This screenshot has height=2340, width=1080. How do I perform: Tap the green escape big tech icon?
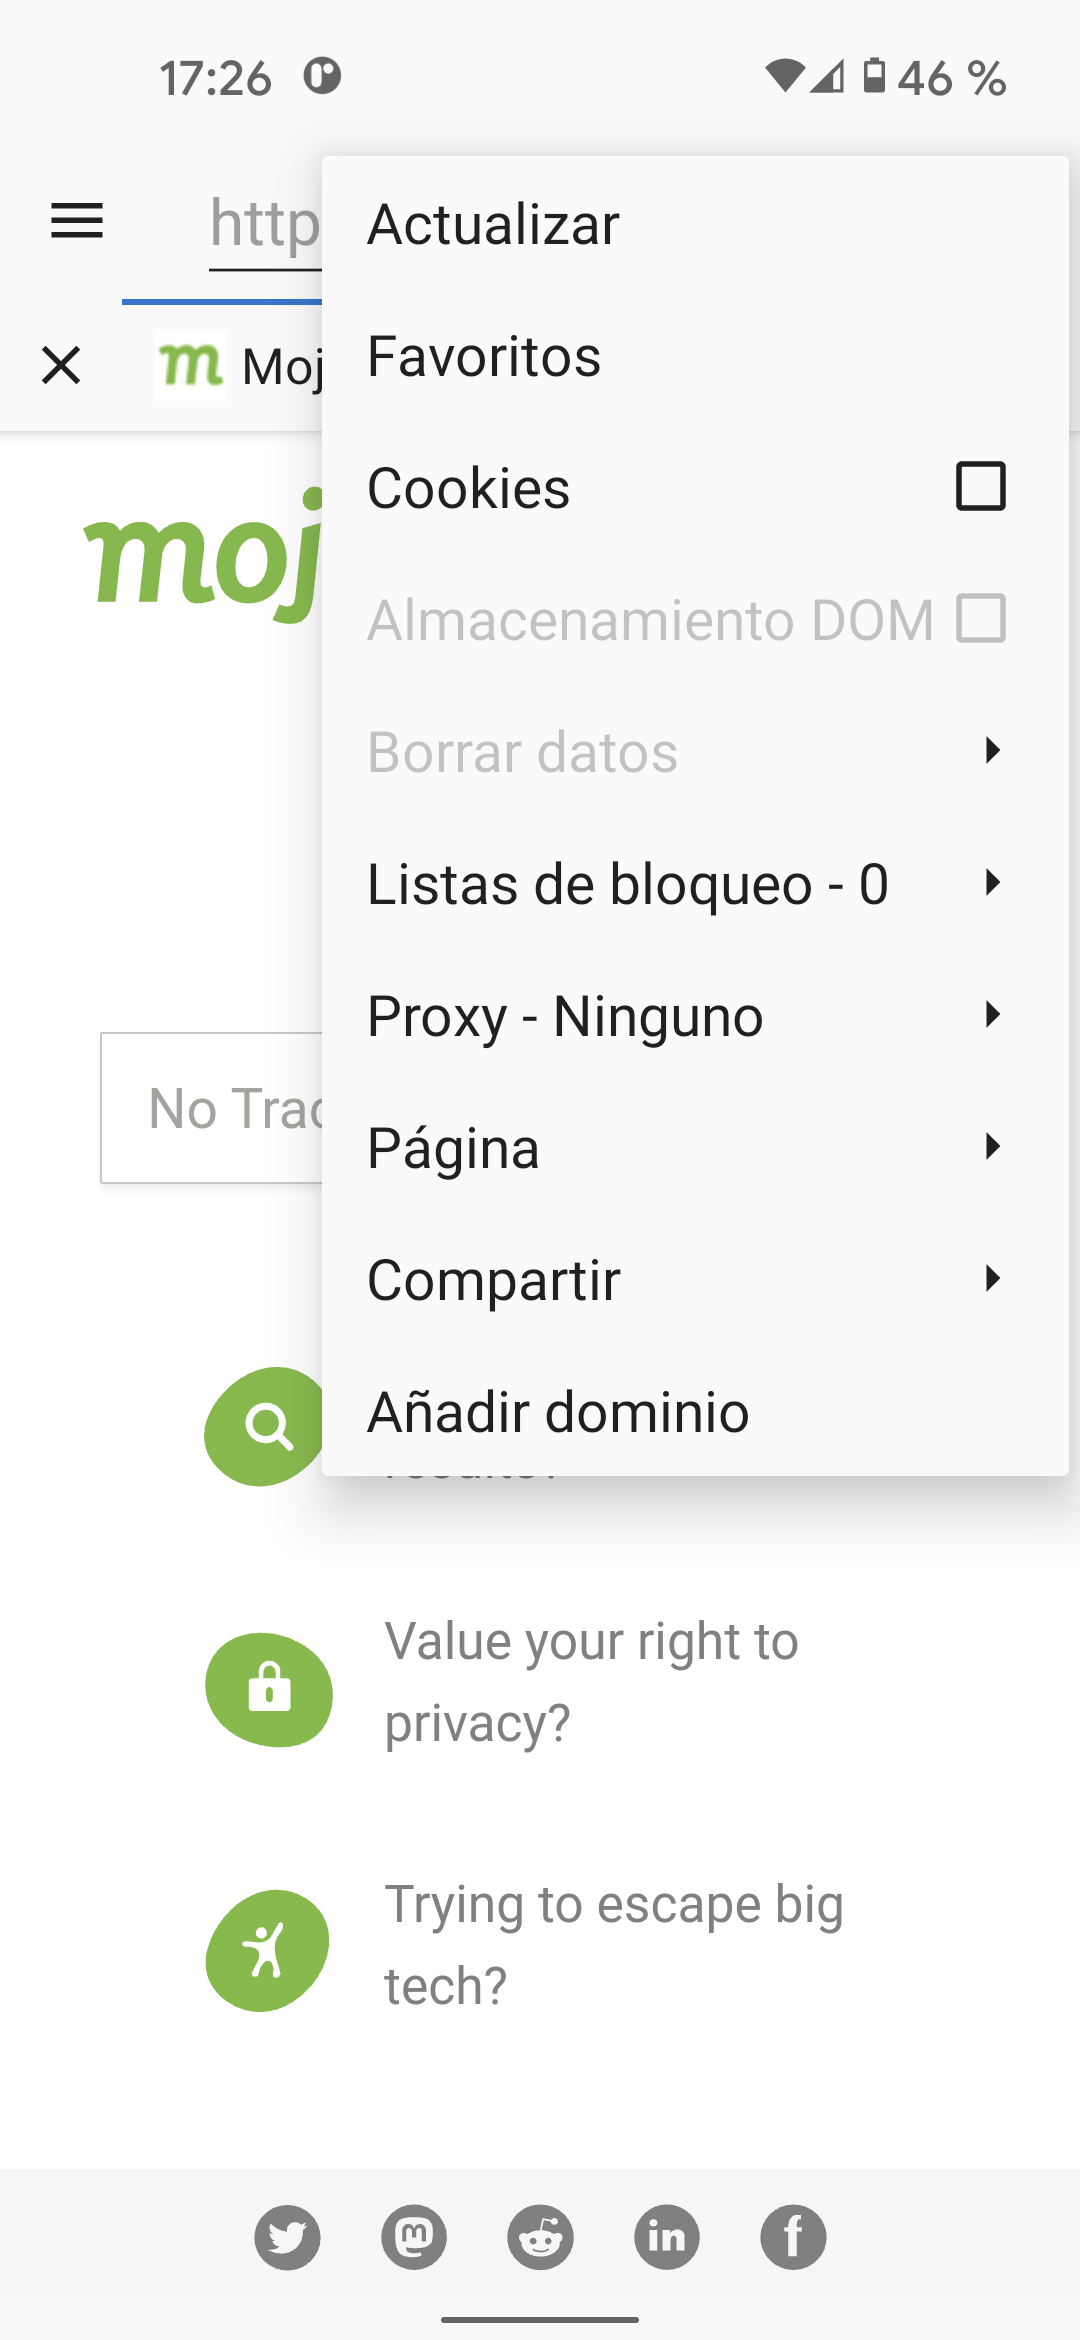267,1950
